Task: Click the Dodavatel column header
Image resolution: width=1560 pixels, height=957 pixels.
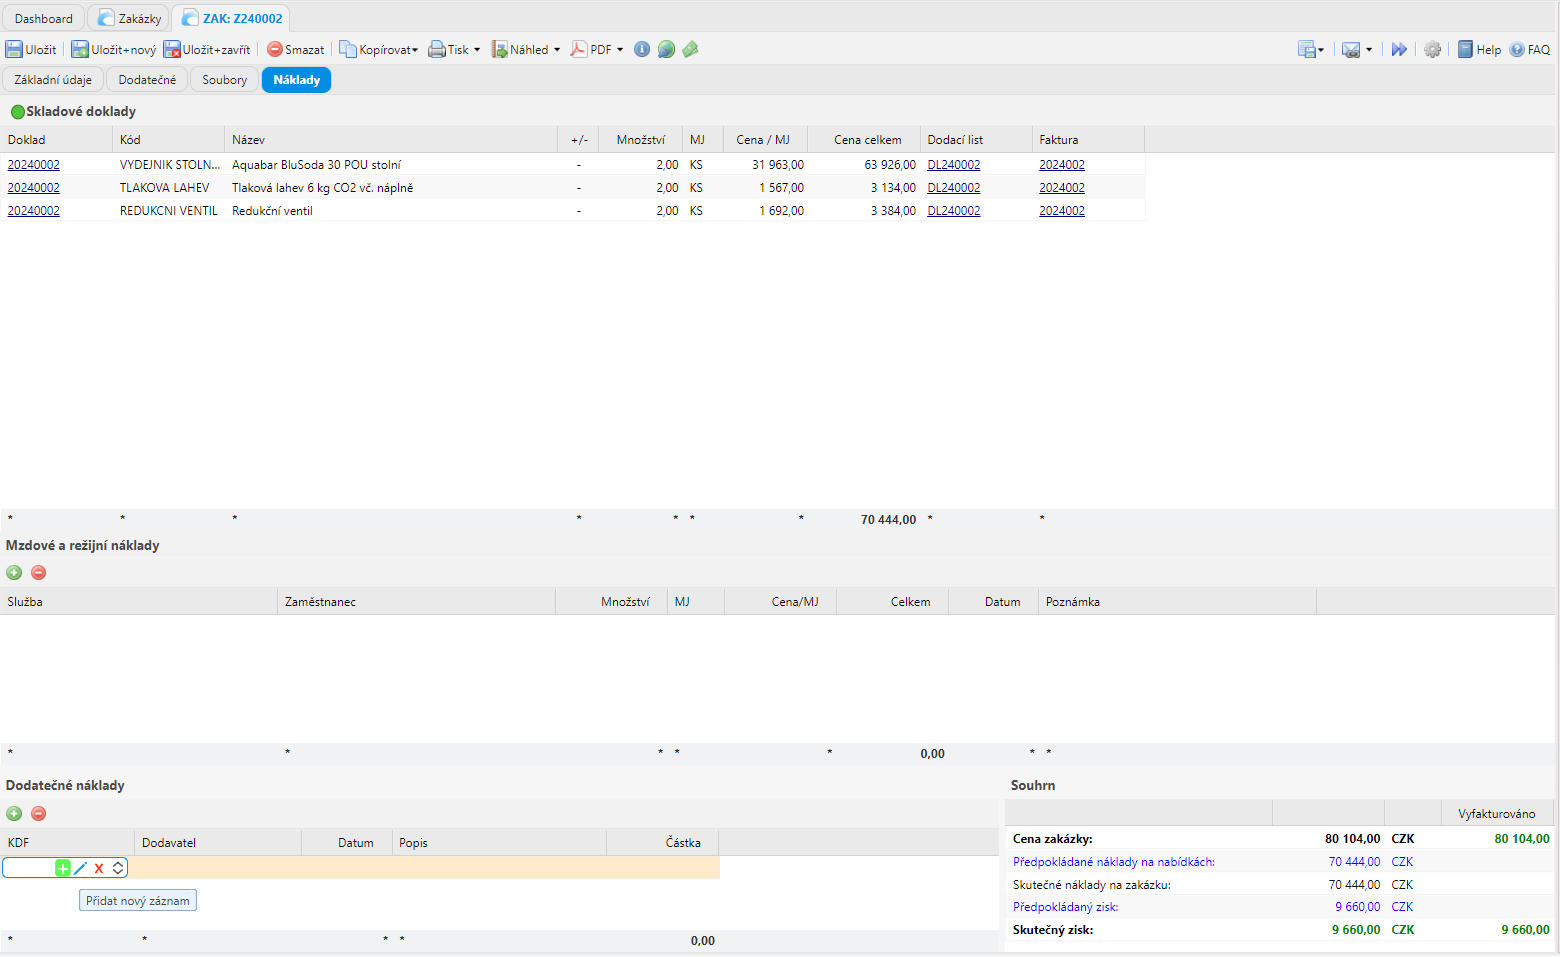Action: pyautogui.click(x=218, y=843)
